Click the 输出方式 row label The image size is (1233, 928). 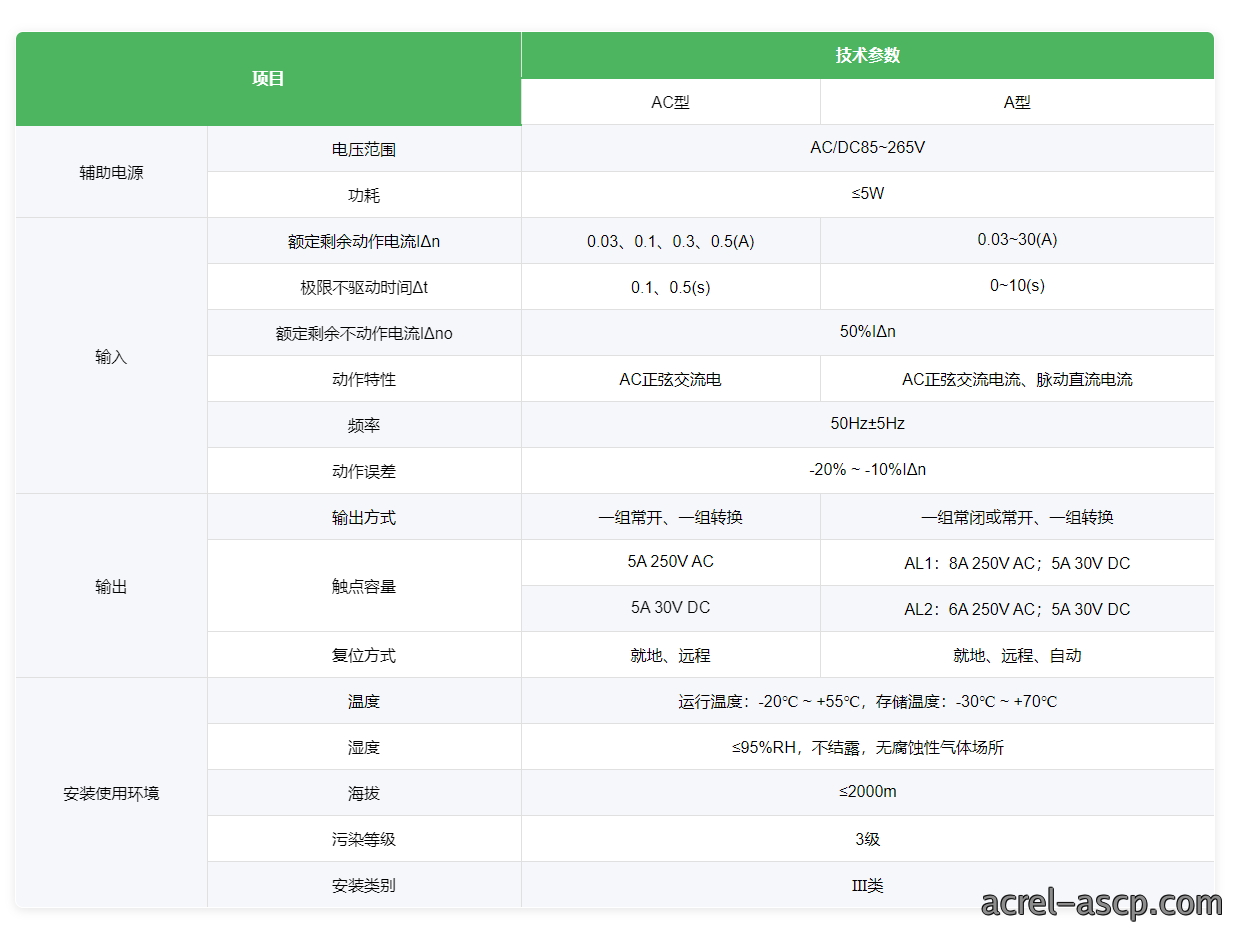[364, 517]
